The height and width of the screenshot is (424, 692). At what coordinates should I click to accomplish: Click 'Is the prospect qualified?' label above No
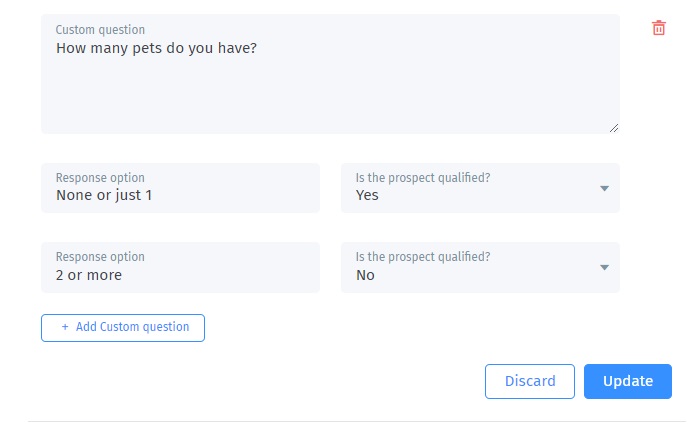click(x=423, y=257)
